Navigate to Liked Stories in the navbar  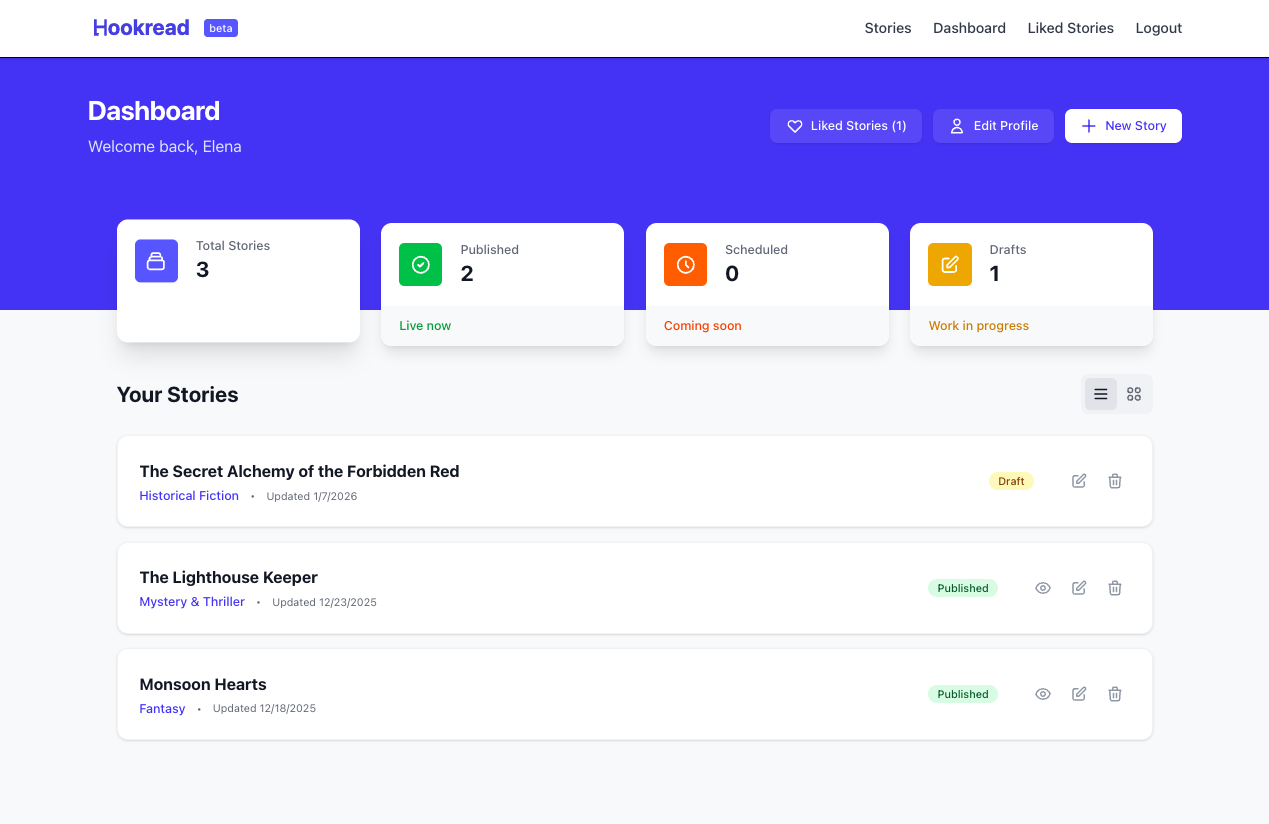[x=1070, y=28]
